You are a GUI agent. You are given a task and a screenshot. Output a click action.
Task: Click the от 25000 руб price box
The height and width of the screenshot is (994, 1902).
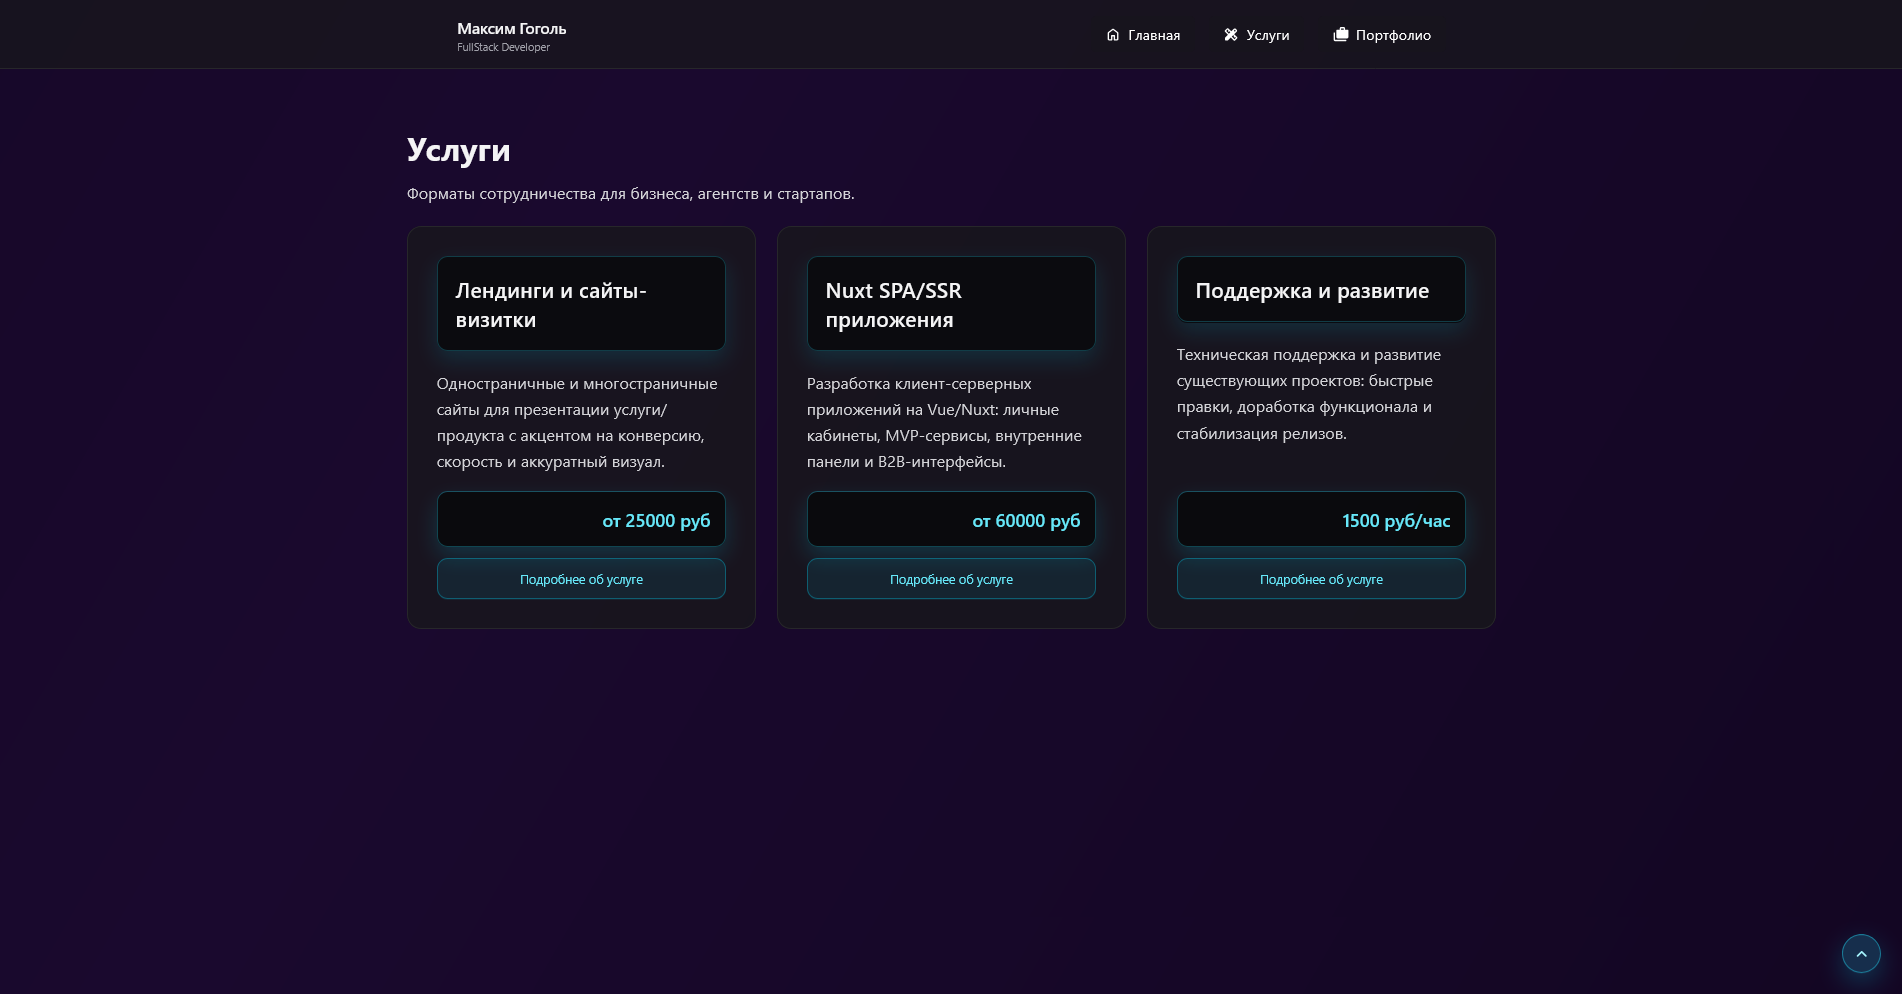click(581, 519)
